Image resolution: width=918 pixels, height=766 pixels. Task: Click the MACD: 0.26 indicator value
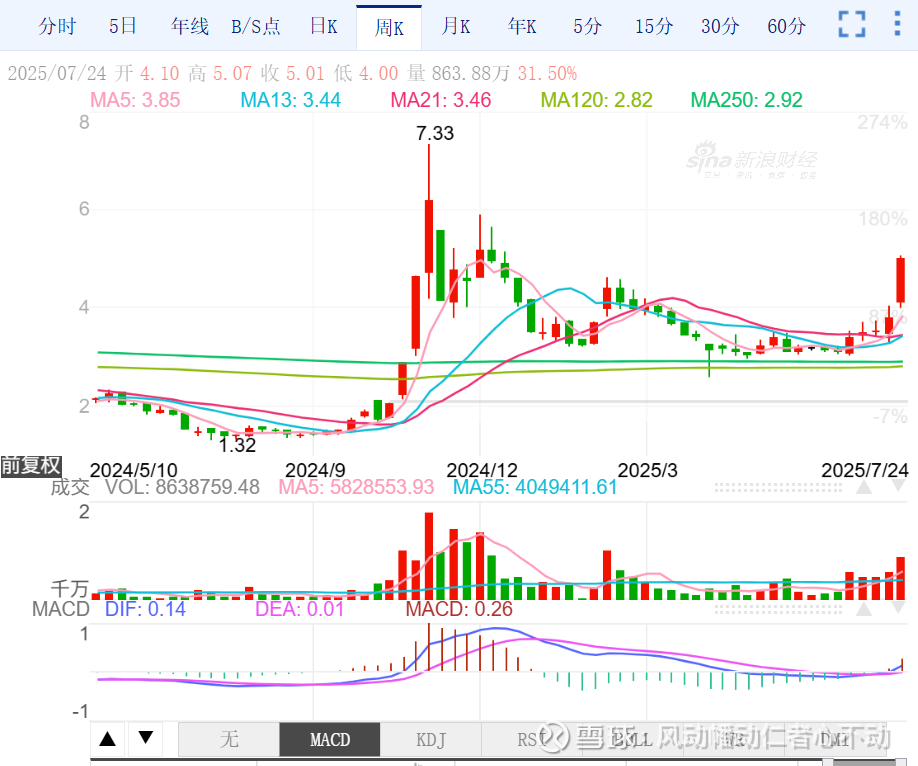[x=459, y=609]
